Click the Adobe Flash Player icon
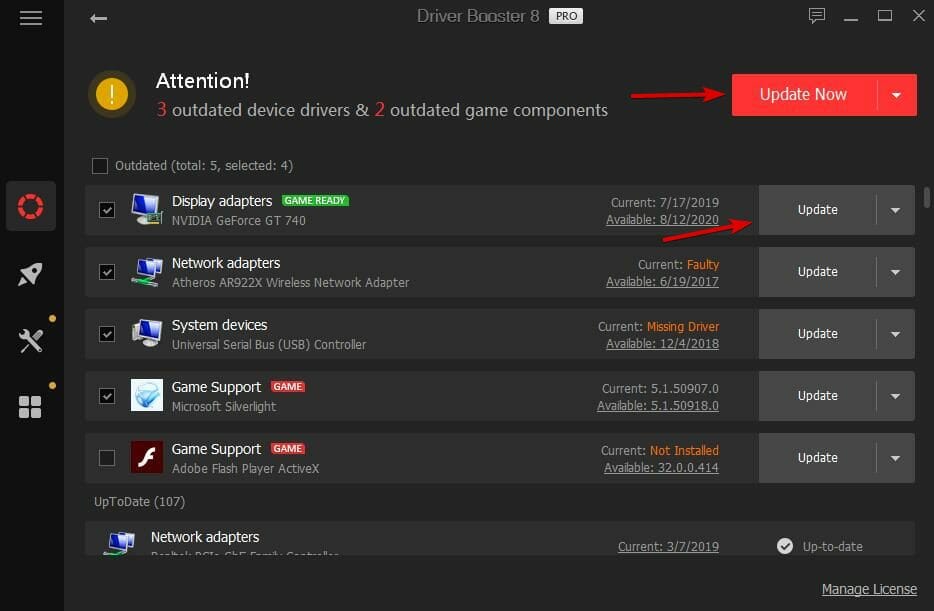Image resolution: width=934 pixels, height=611 pixels. pos(147,457)
